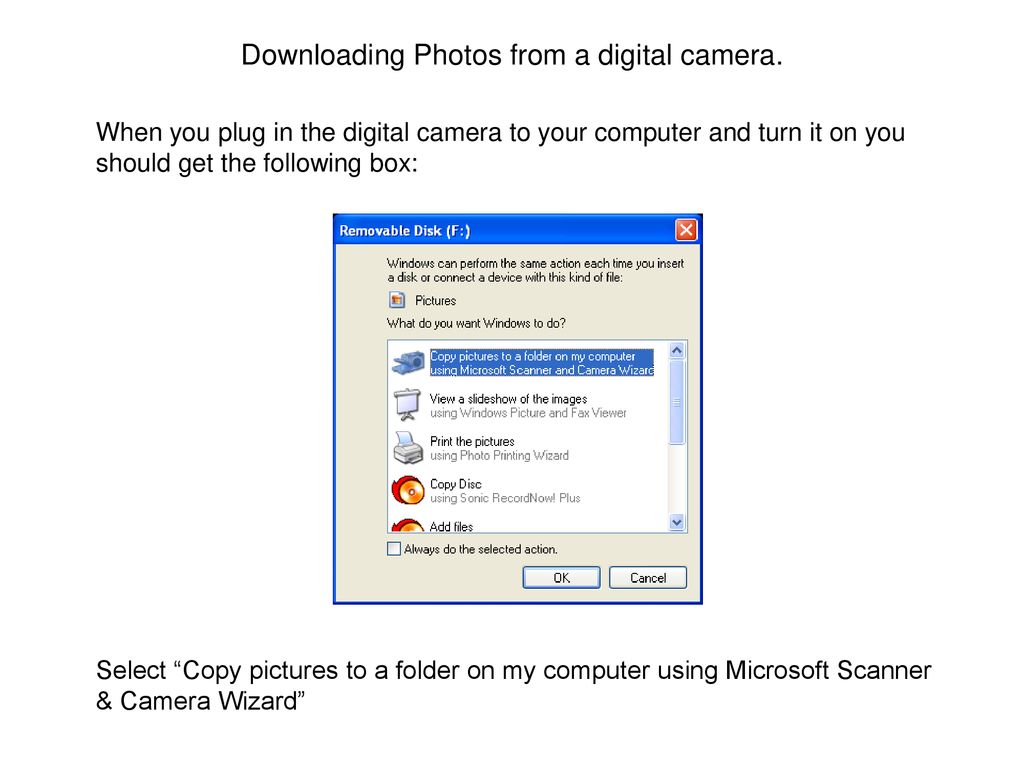The height and width of the screenshot is (768, 1024).
Task: Close the Removable Disk (F:) dialog
Action: (686, 230)
